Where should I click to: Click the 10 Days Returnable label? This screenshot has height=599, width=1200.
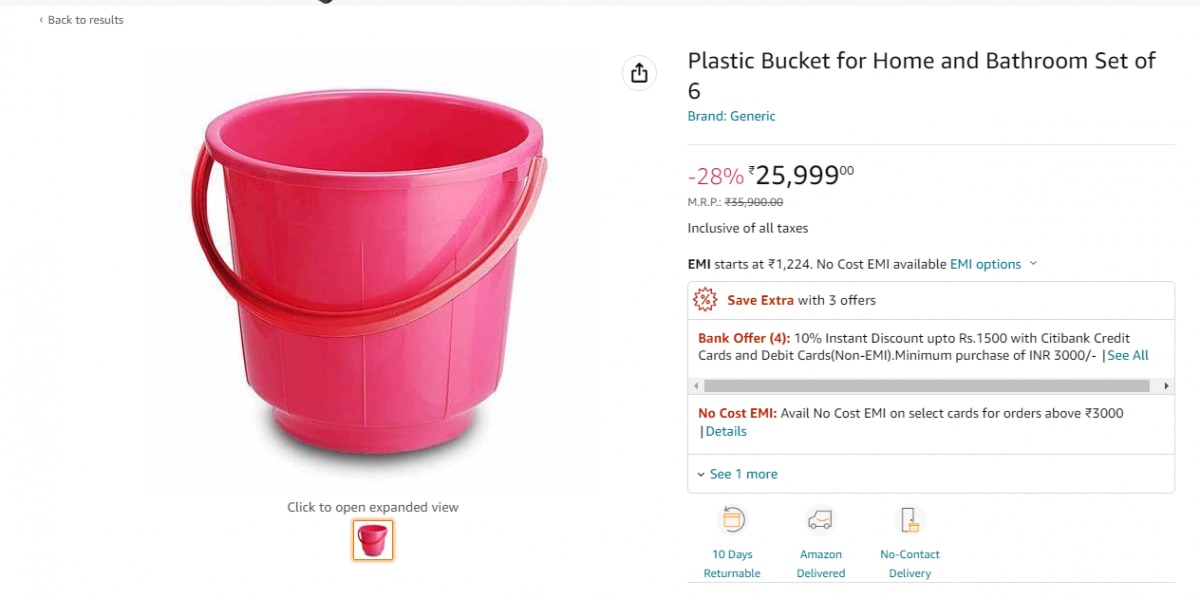click(x=732, y=563)
